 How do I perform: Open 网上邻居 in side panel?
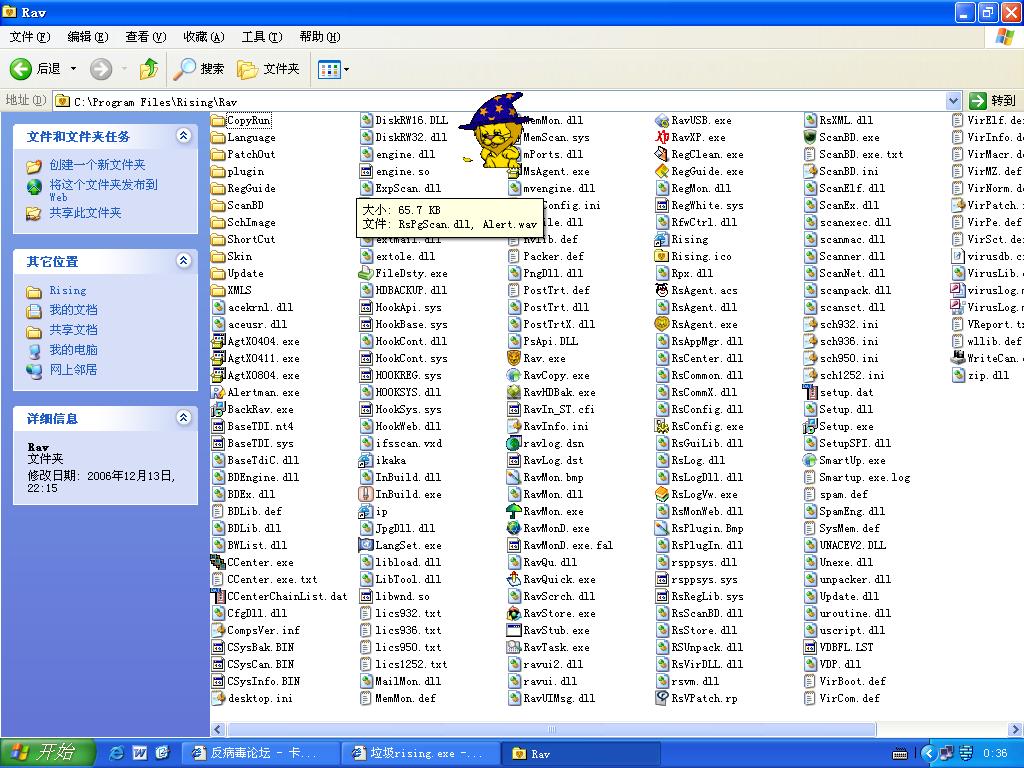(73, 370)
